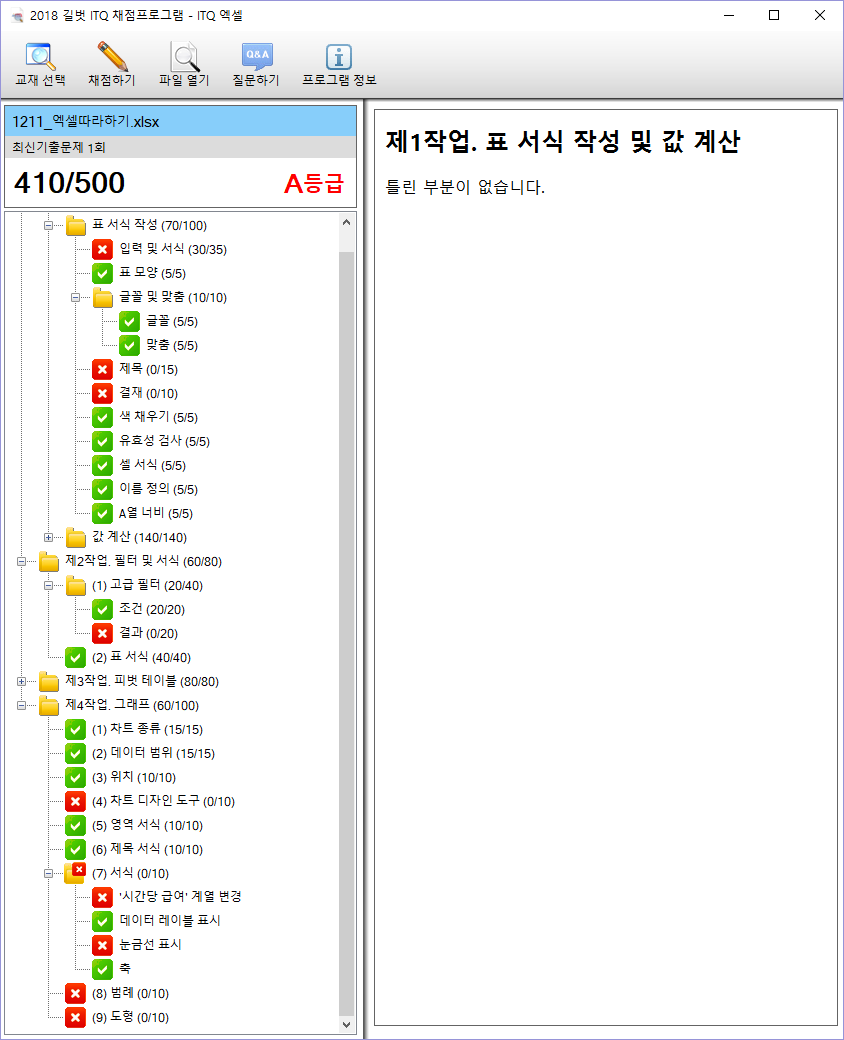Click the green check icon beside 표 모양
This screenshot has height=1040, width=844.
coord(102,273)
